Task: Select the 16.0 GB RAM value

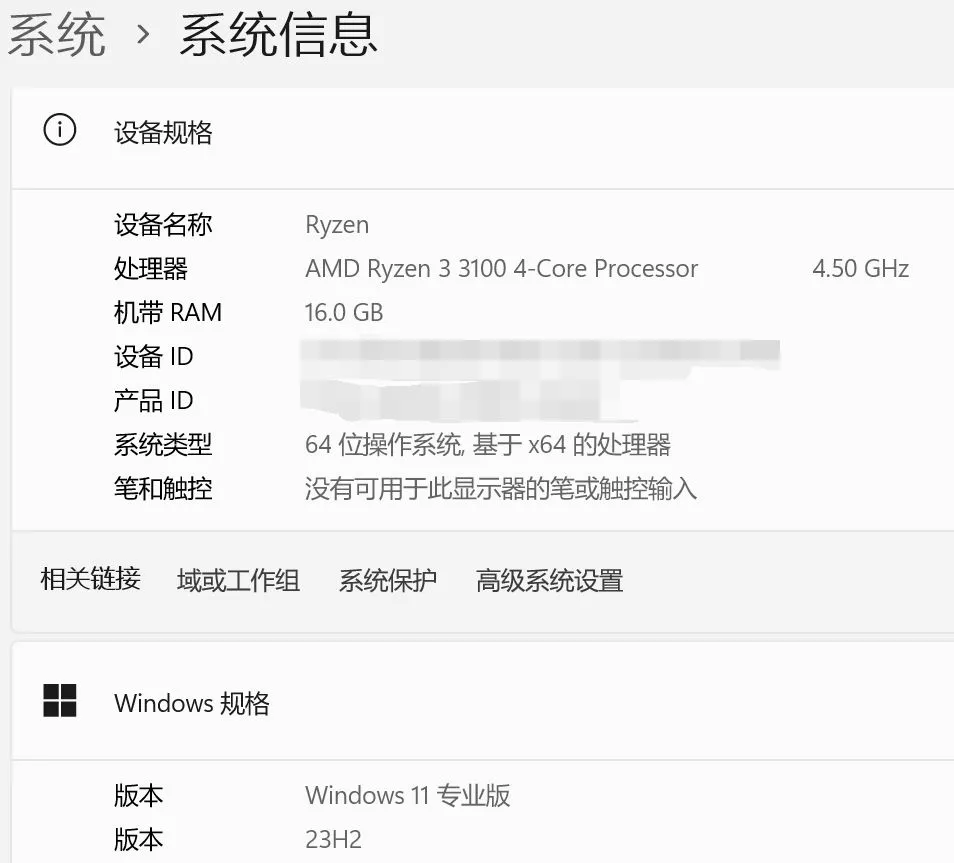Action: tap(344, 313)
